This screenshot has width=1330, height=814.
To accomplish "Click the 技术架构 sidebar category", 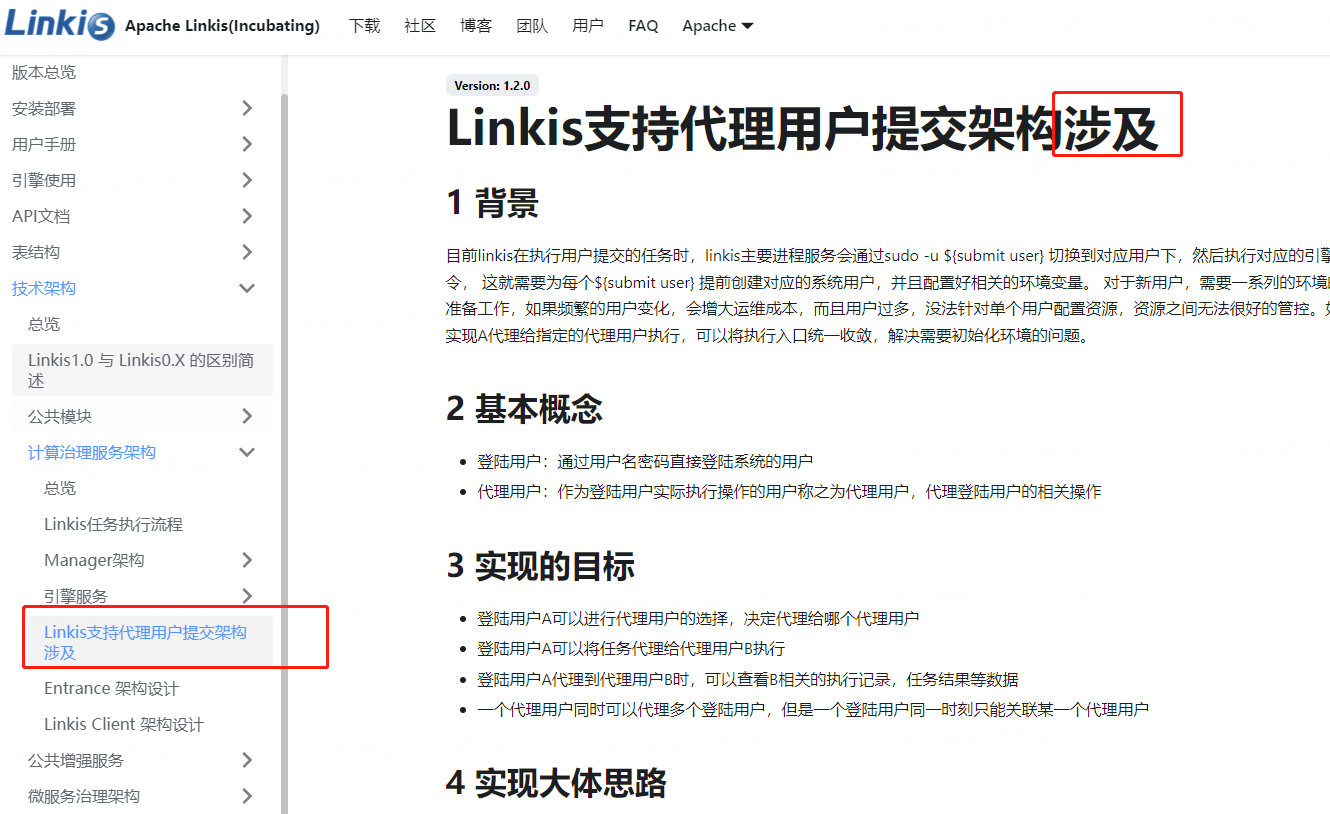I will [x=44, y=288].
